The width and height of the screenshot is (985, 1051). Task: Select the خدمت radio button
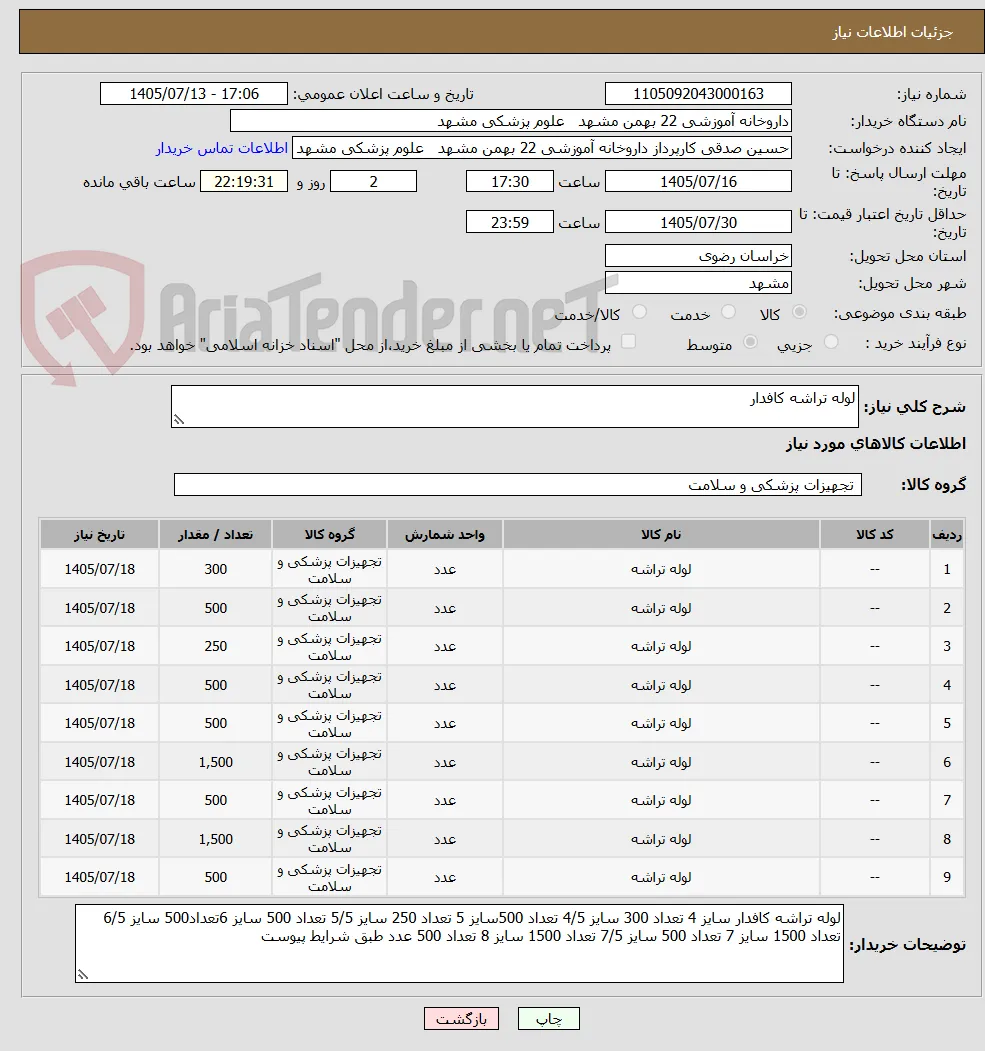click(x=728, y=312)
